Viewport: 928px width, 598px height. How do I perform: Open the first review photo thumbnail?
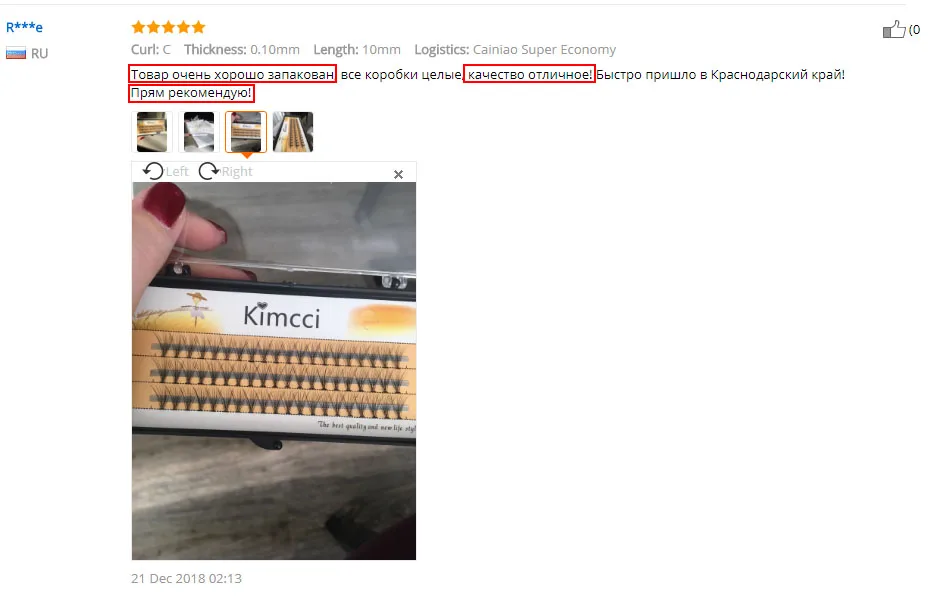tap(152, 131)
